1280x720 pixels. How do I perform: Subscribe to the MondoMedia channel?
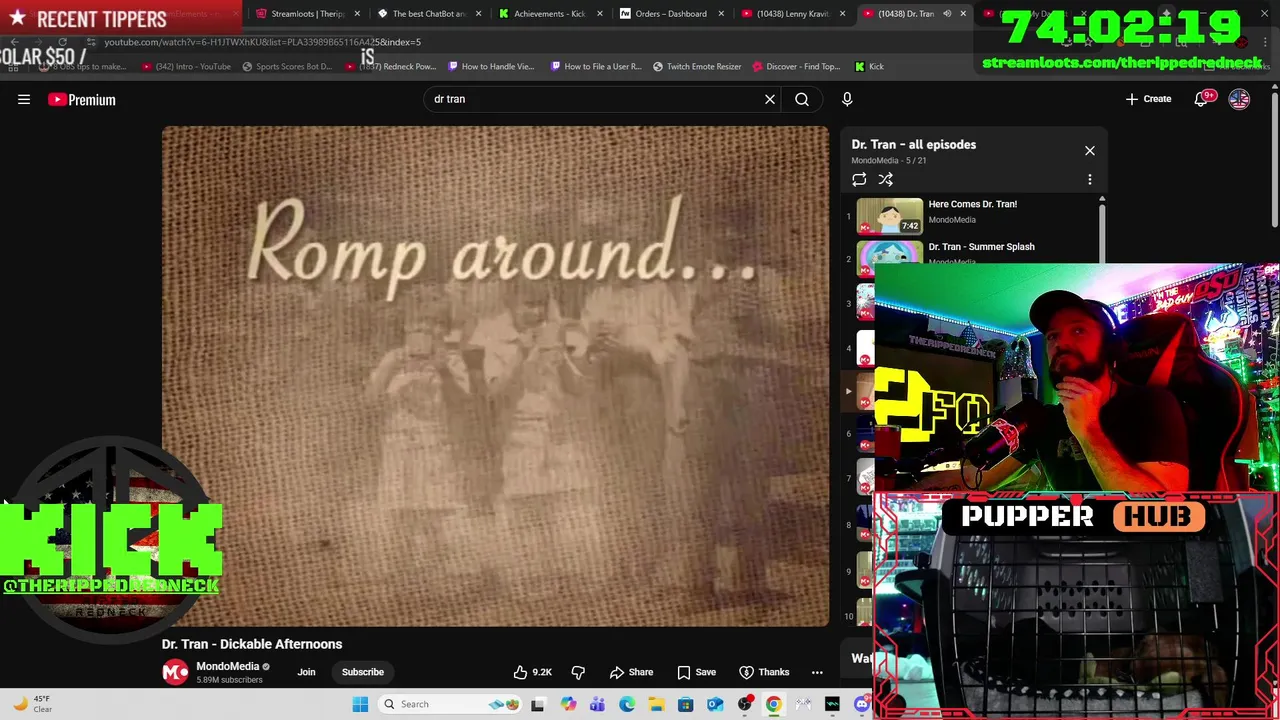pos(363,672)
